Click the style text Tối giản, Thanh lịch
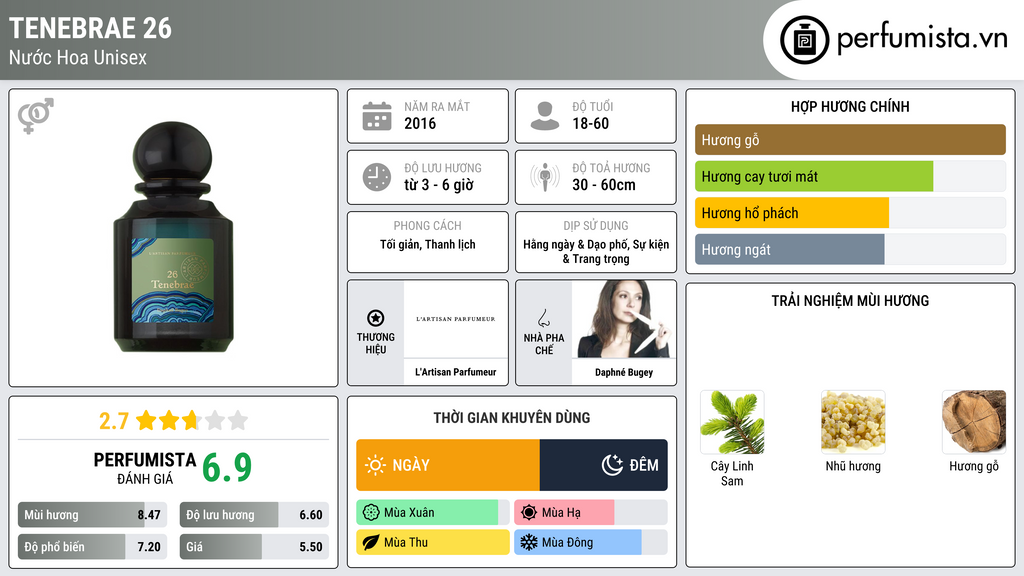1024x576 pixels. point(428,244)
